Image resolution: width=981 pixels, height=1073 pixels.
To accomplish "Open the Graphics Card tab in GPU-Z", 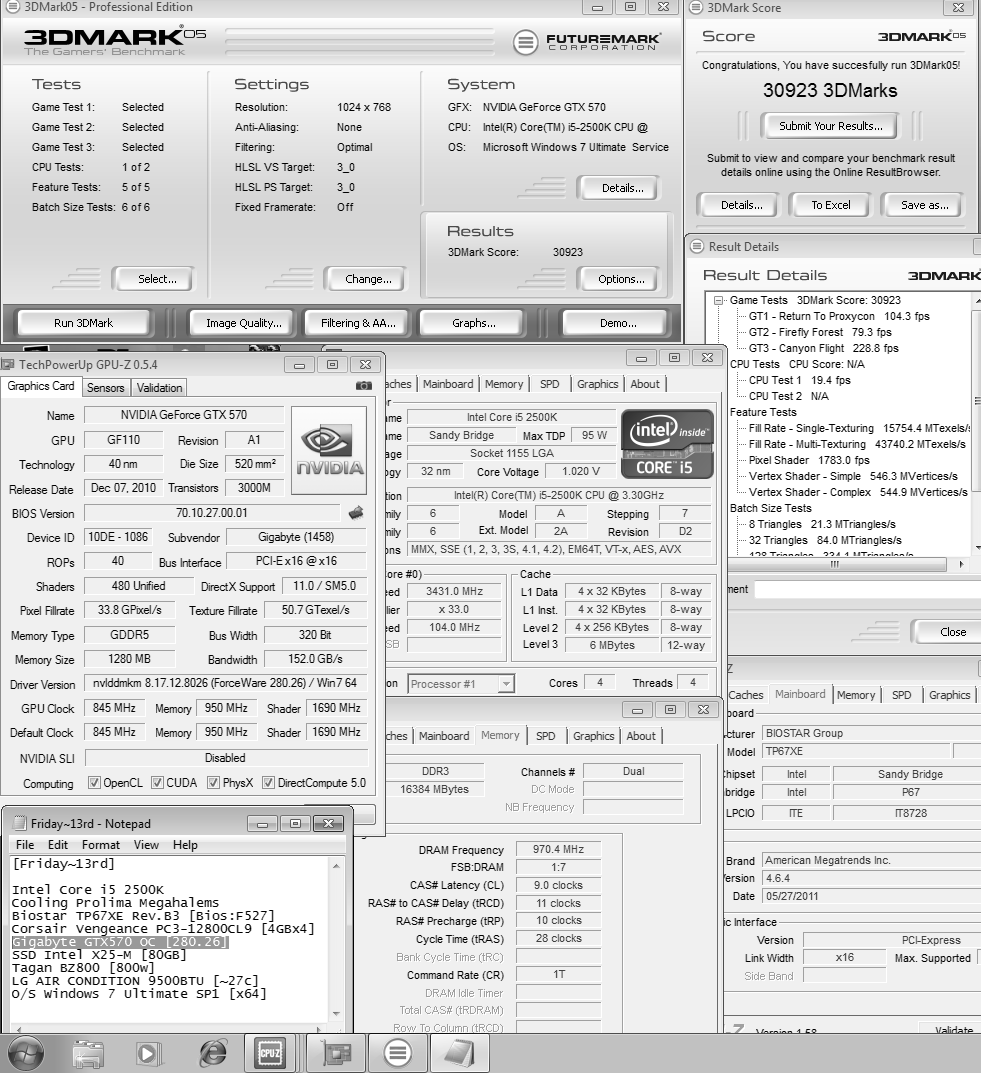I will point(41,386).
